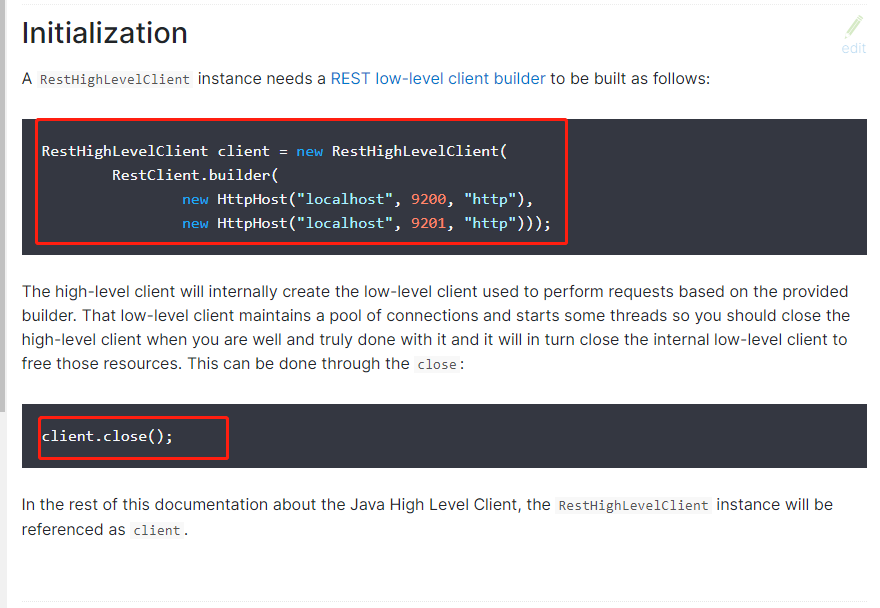880x608 pixels.
Task: Click inline RestHighLevelClient code in first sentence
Action: click(x=114, y=79)
